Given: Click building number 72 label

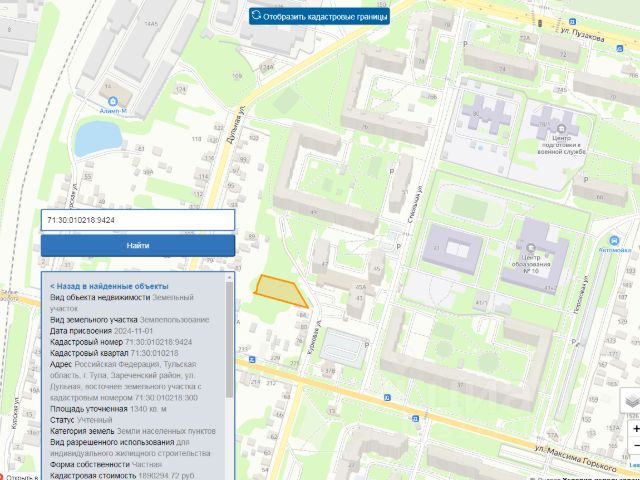Looking at the screenshot, I should pos(563,55).
